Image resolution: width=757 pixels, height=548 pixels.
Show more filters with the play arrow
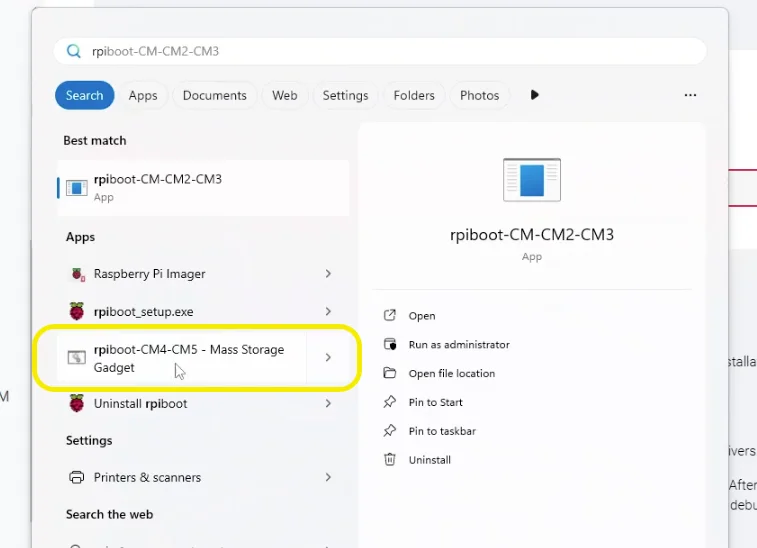pos(535,95)
